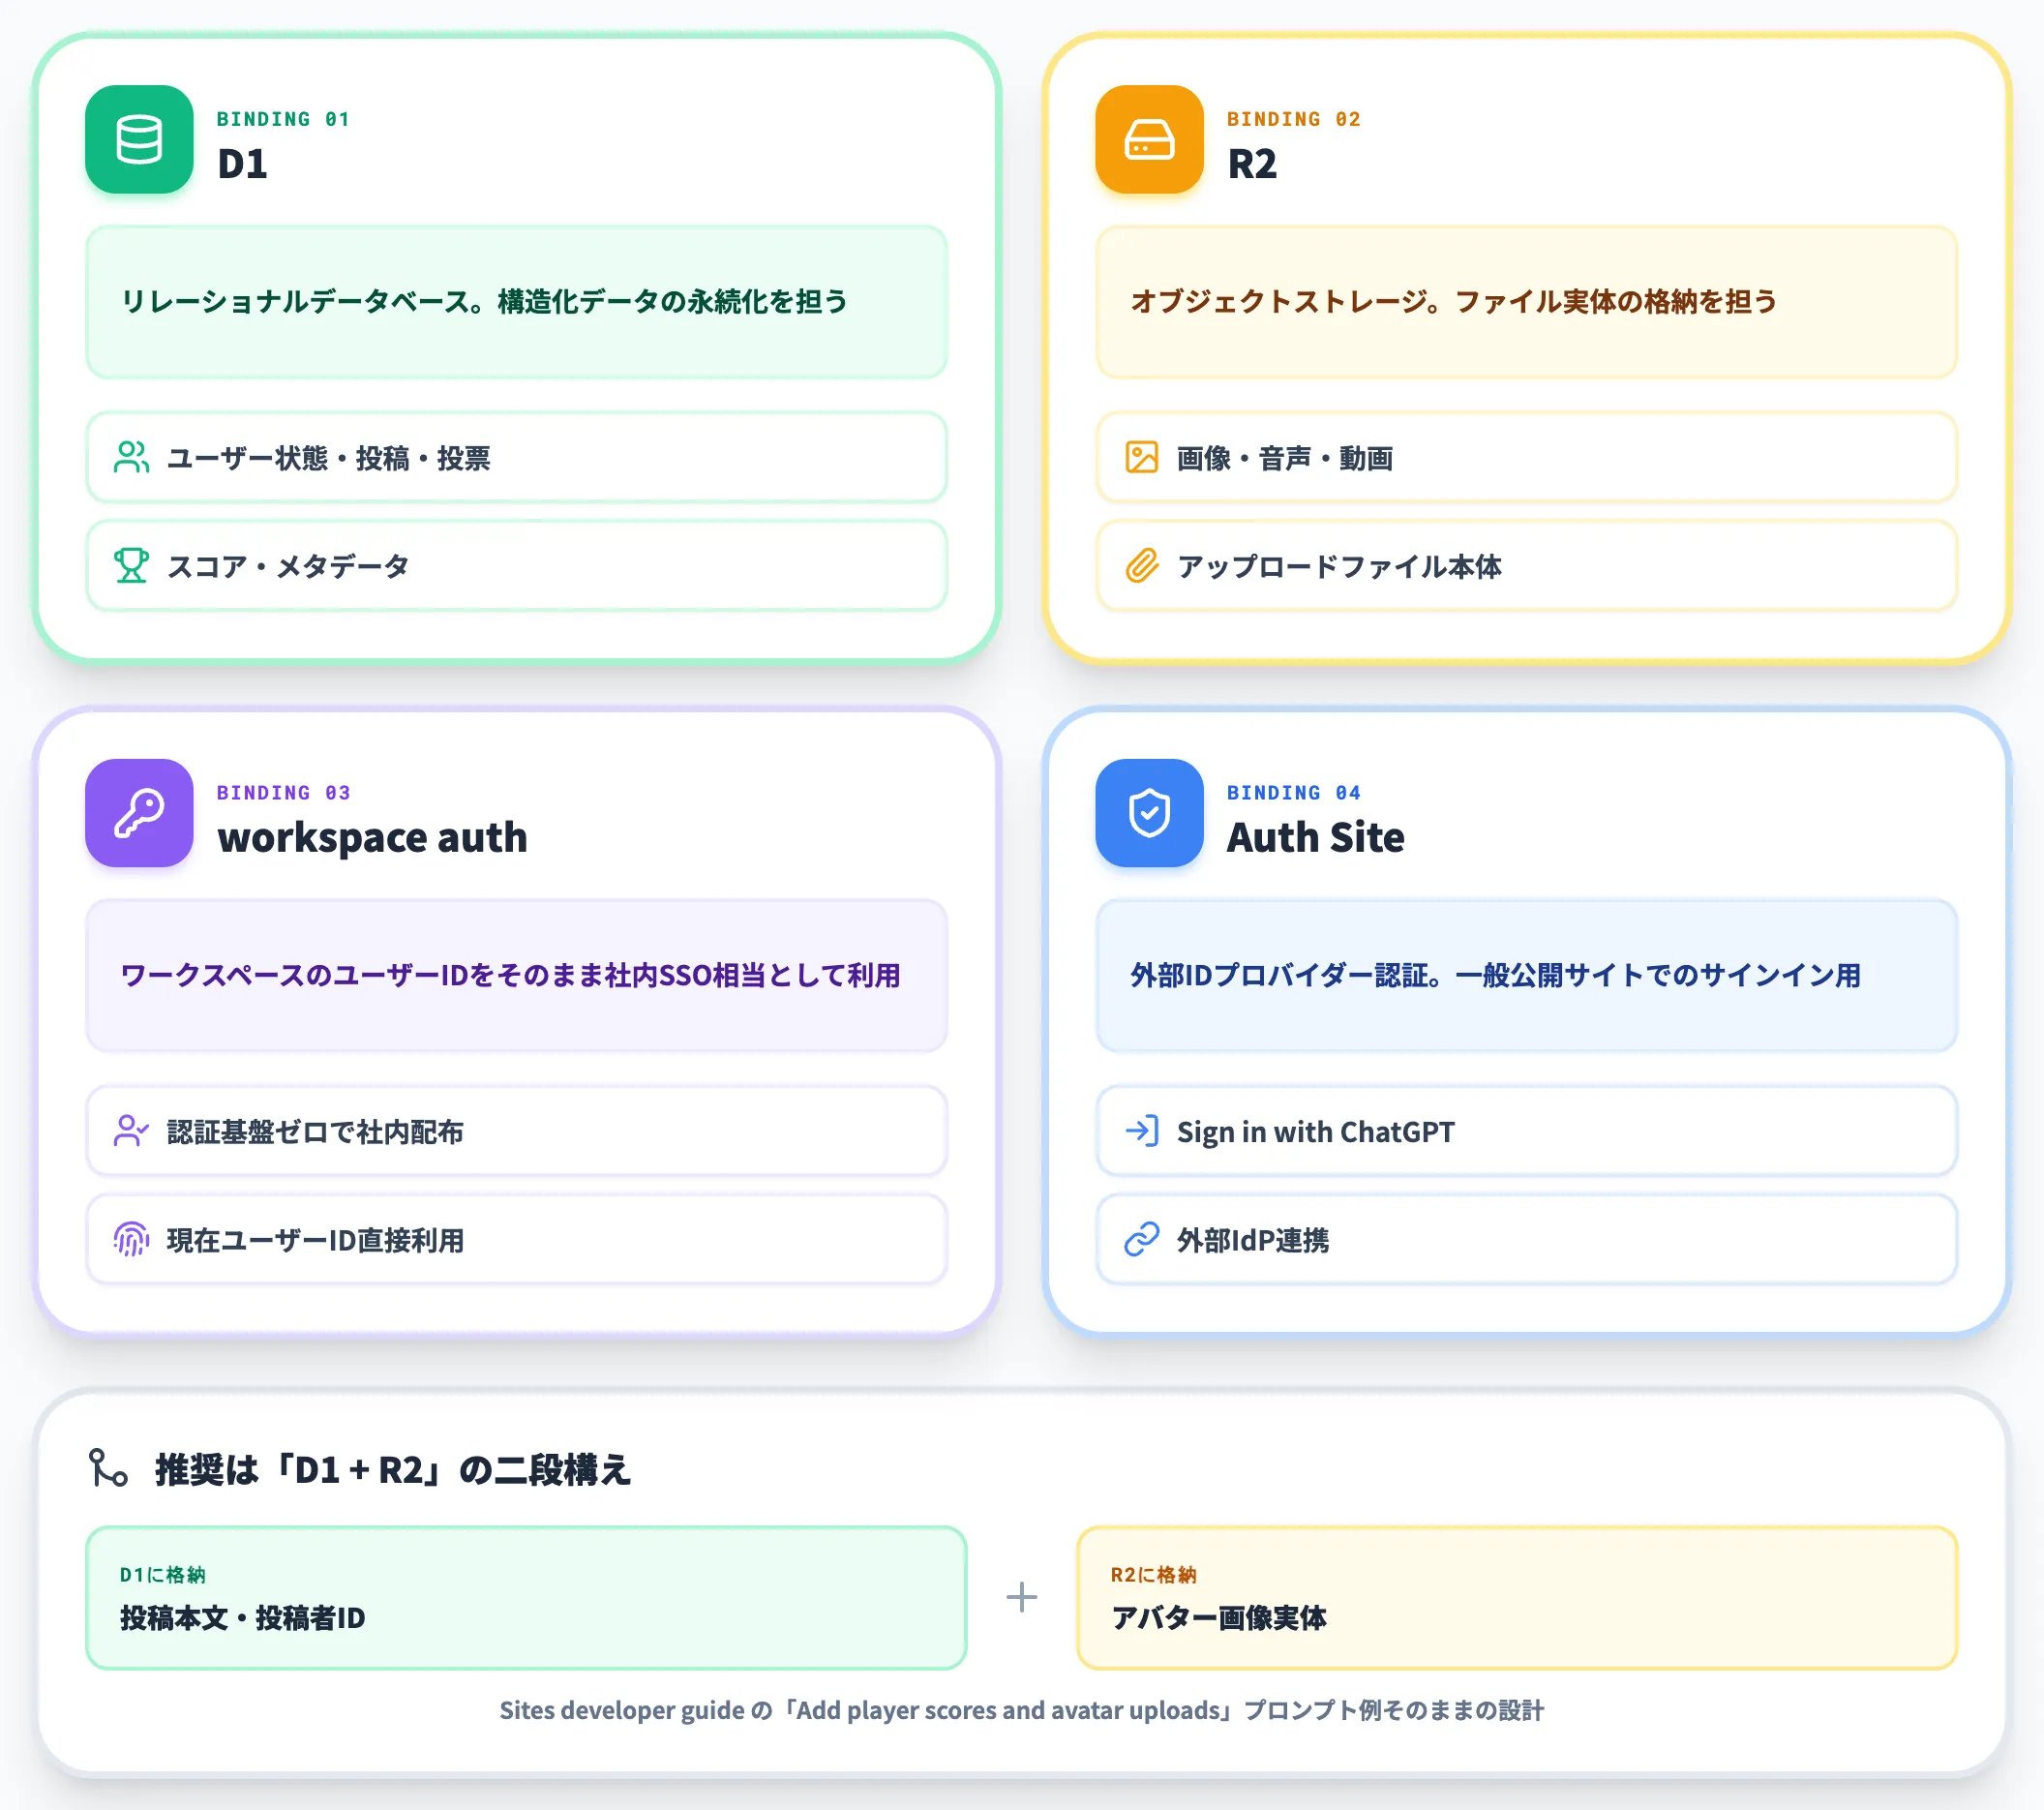Screen dimensions: 2044x1810
Task: Click the BINDING 04 label
Action: click(1294, 793)
